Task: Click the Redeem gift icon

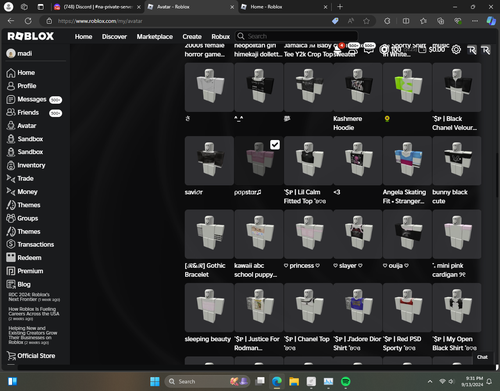Action: tap(11, 257)
